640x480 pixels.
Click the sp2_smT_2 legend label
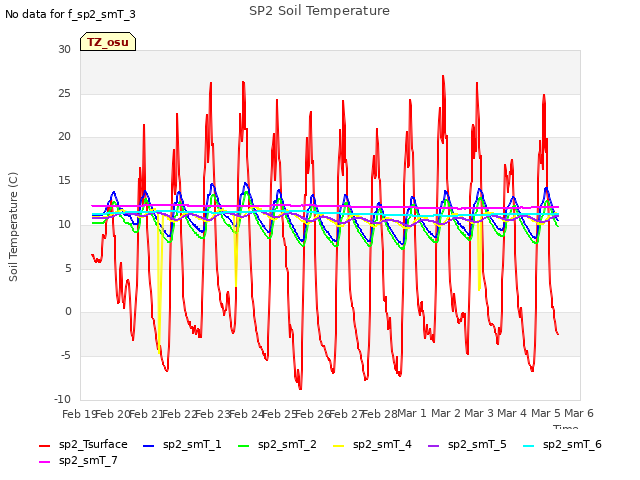click(287, 444)
